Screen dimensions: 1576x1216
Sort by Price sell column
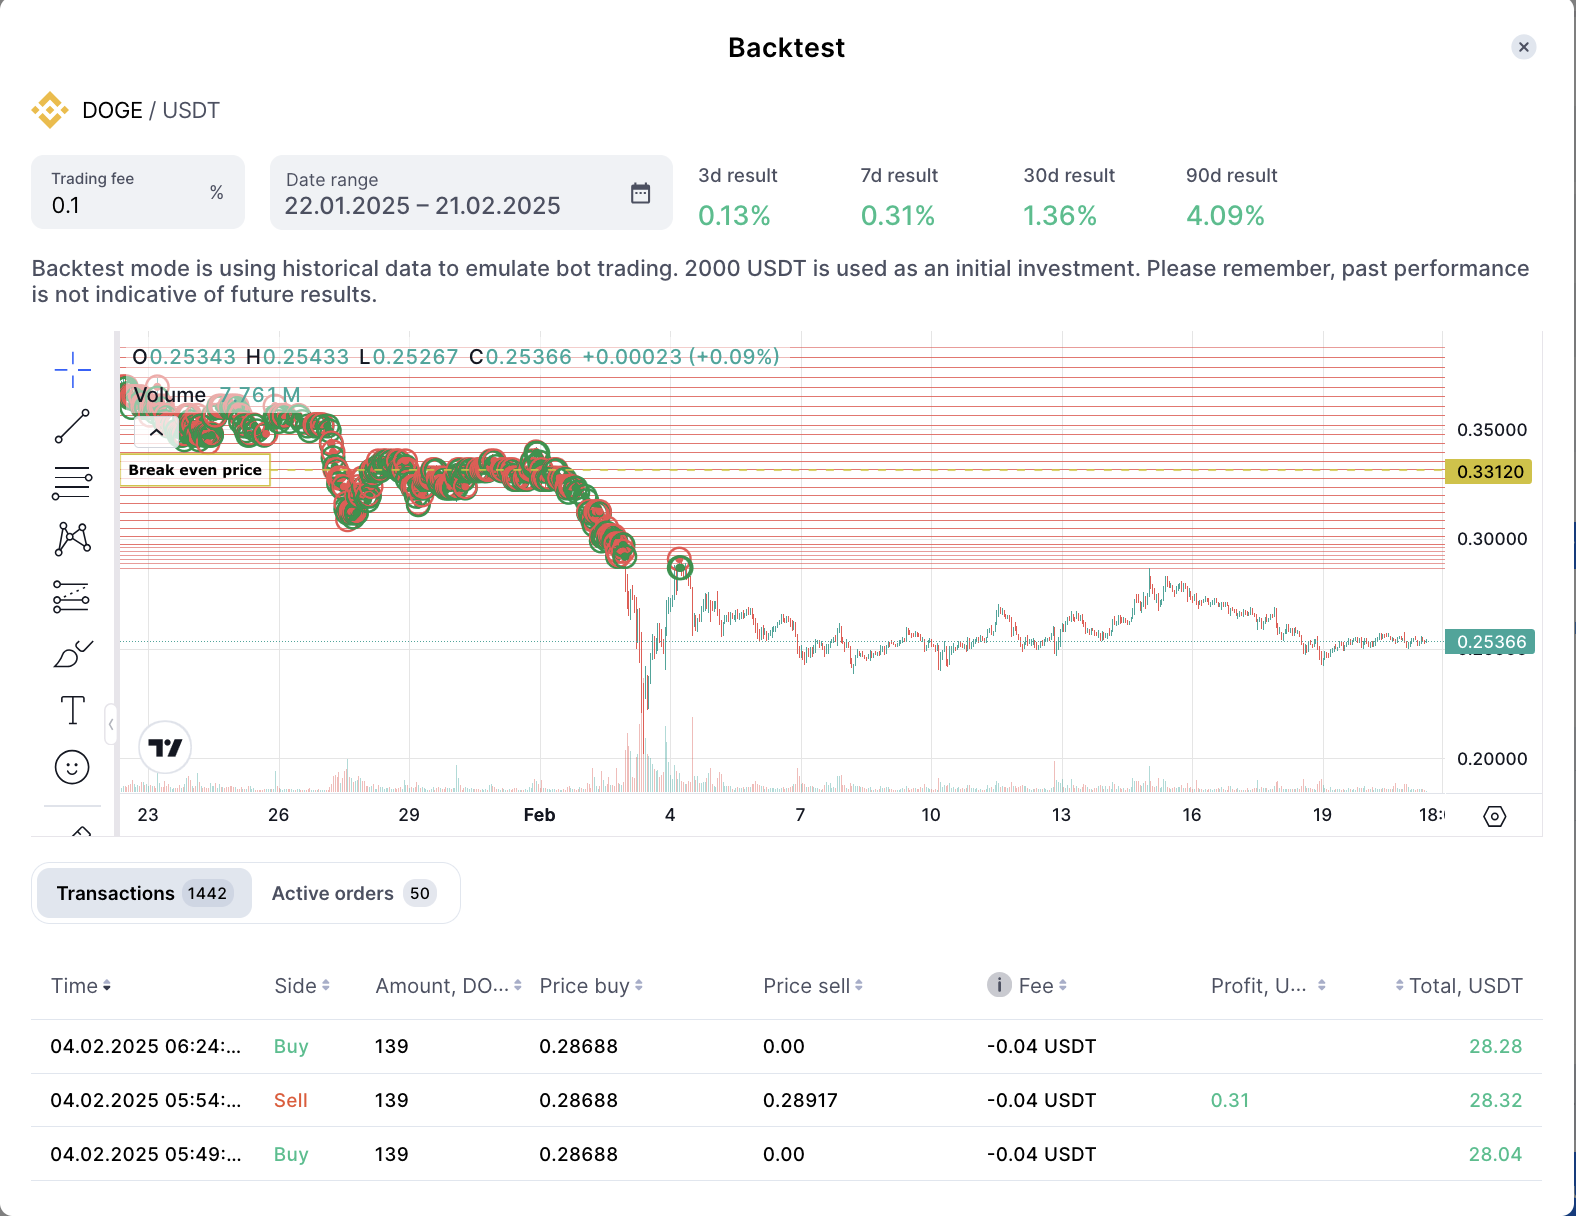click(x=812, y=986)
